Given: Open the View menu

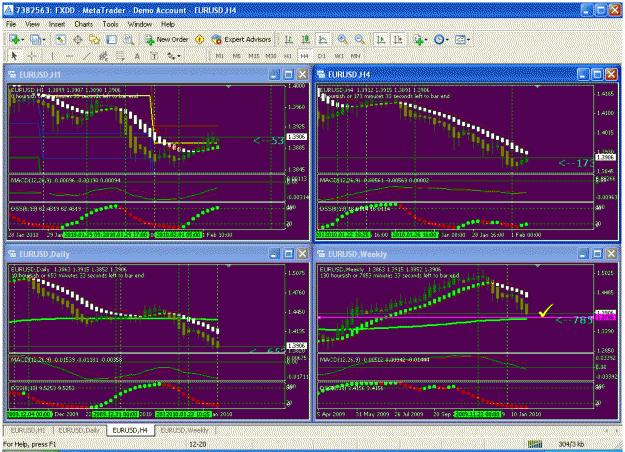Looking at the screenshot, I should click(32, 24).
